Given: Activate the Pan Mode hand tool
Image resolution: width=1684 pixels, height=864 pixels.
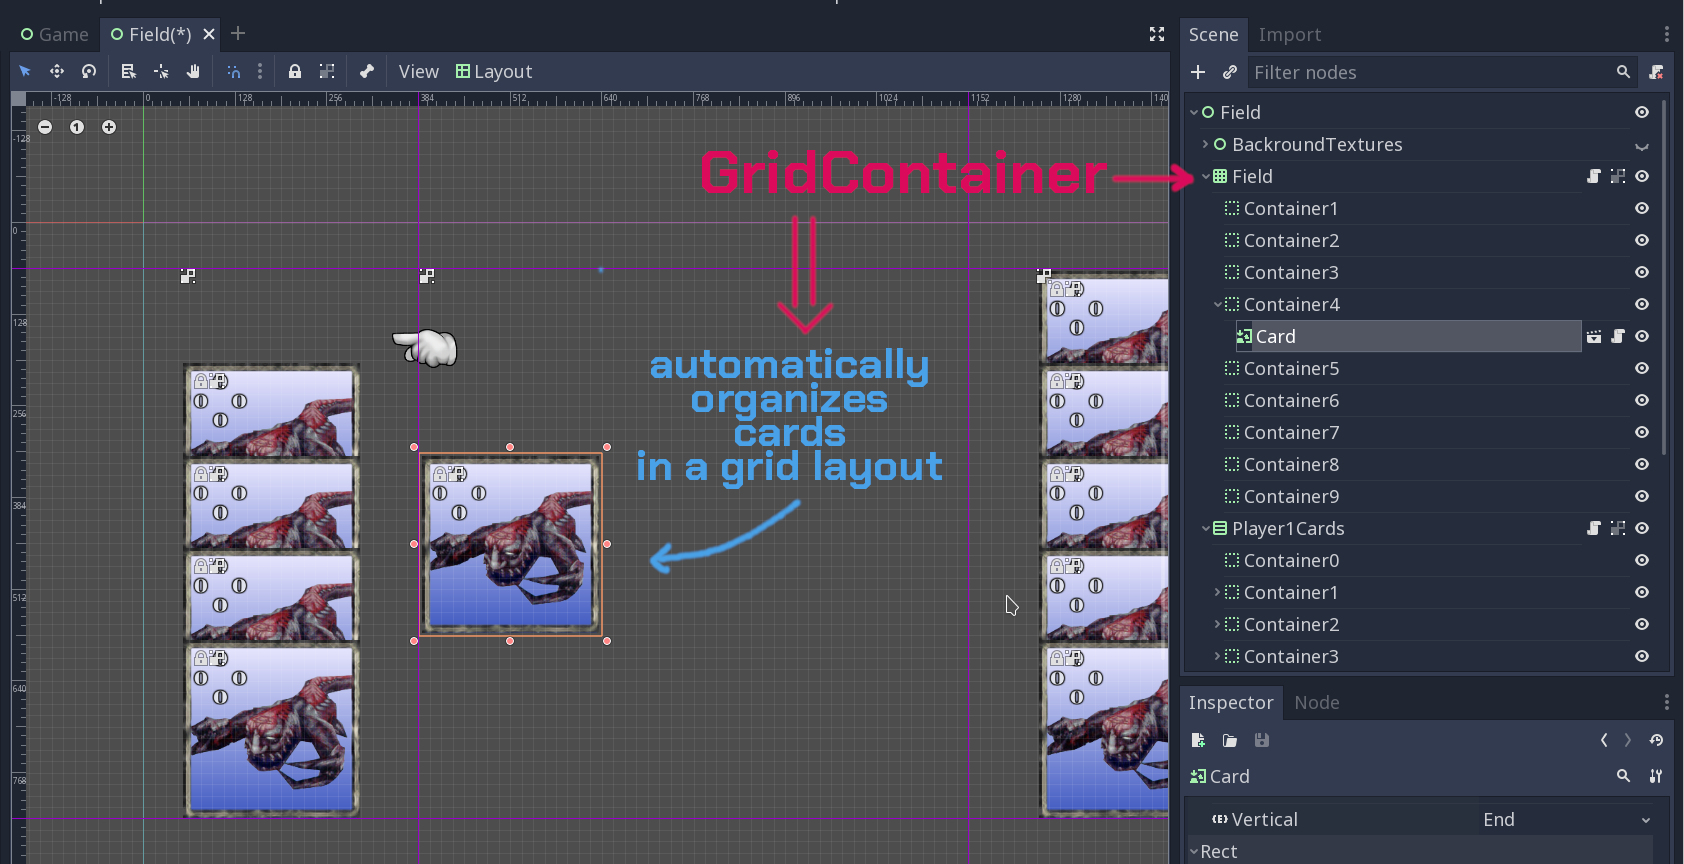Looking at the screenshot, I should pyautogui.click(x=193, y=71).
